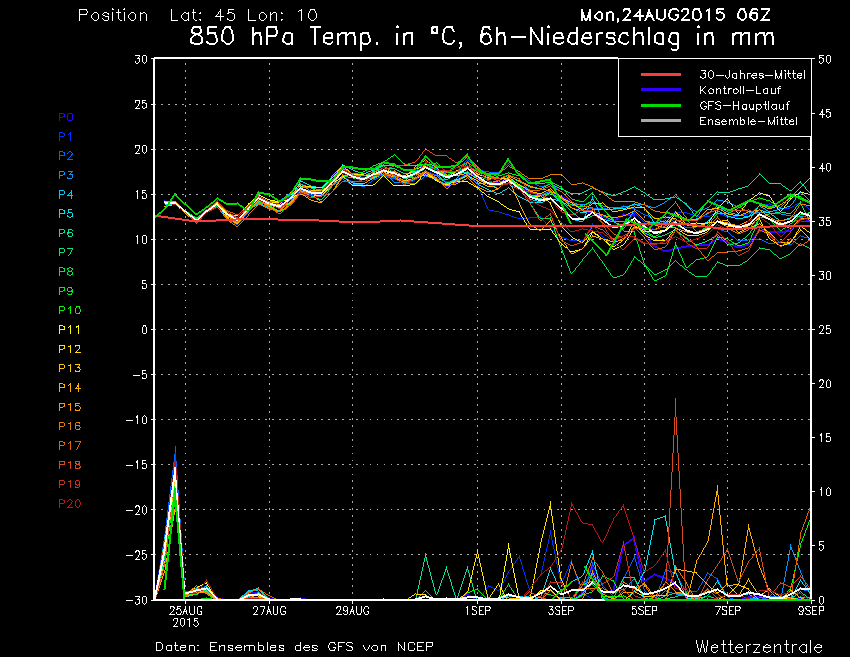The image size is (850, 657).
Task: Click the P9 ensemble label
Action: 66,291
